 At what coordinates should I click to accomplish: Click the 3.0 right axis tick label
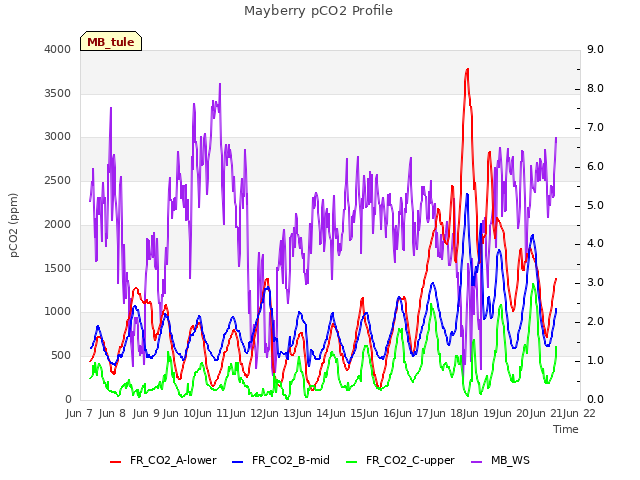pos(595,282)
